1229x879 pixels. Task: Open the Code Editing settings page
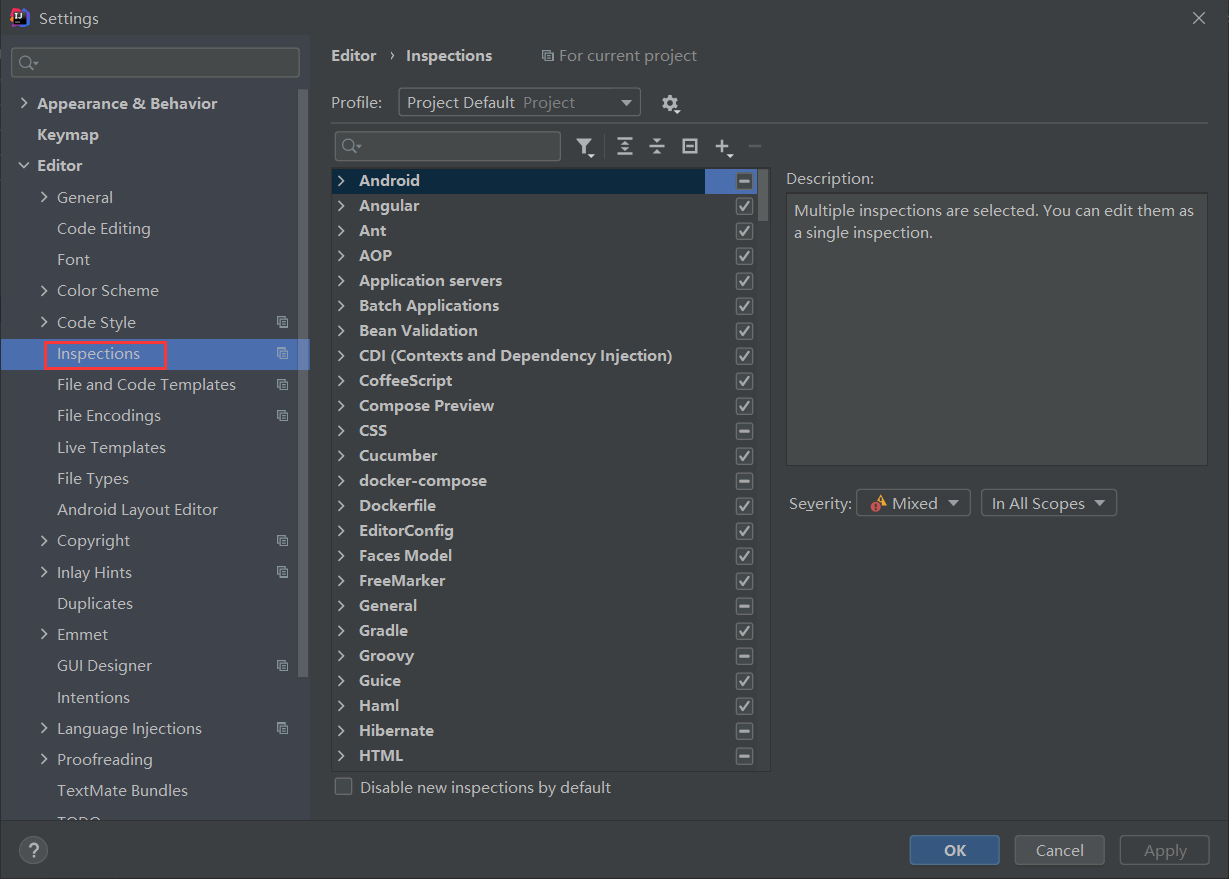104,228
